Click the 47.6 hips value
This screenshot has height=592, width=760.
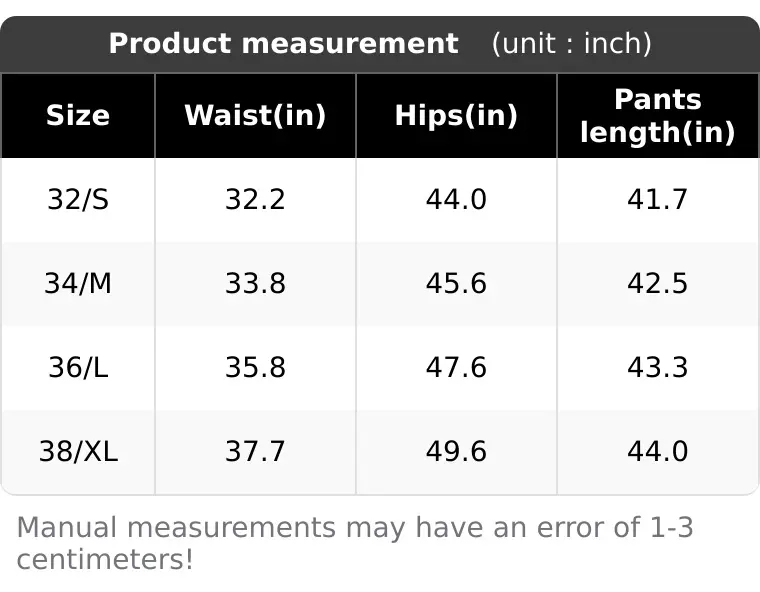[x=456, y=367]
